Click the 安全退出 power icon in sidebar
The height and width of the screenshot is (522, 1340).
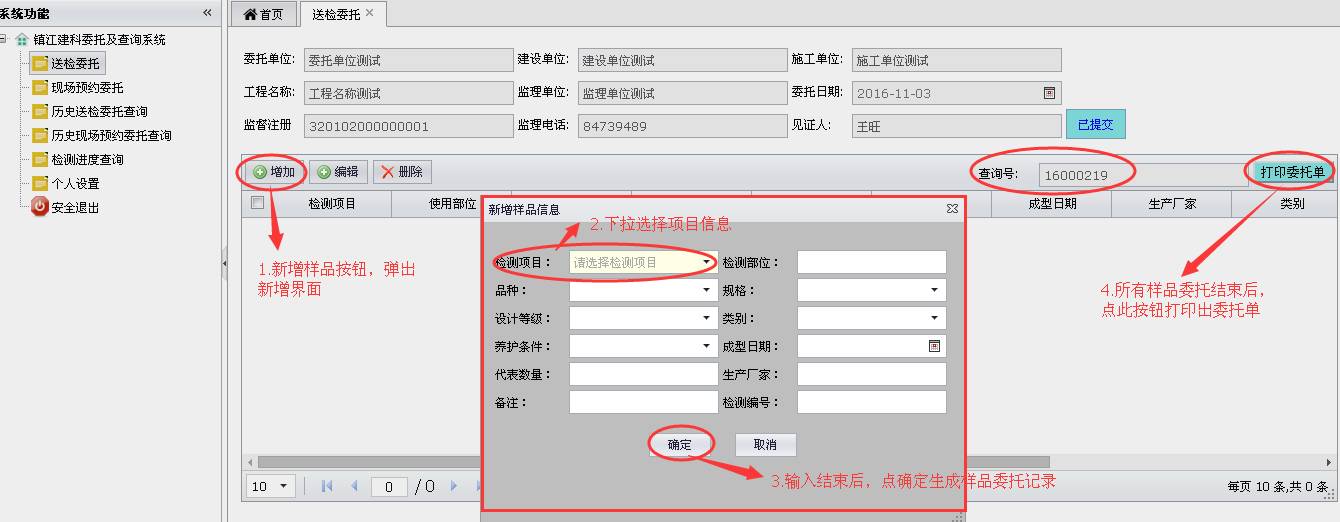pyautogui.click(x=40, y=207)
